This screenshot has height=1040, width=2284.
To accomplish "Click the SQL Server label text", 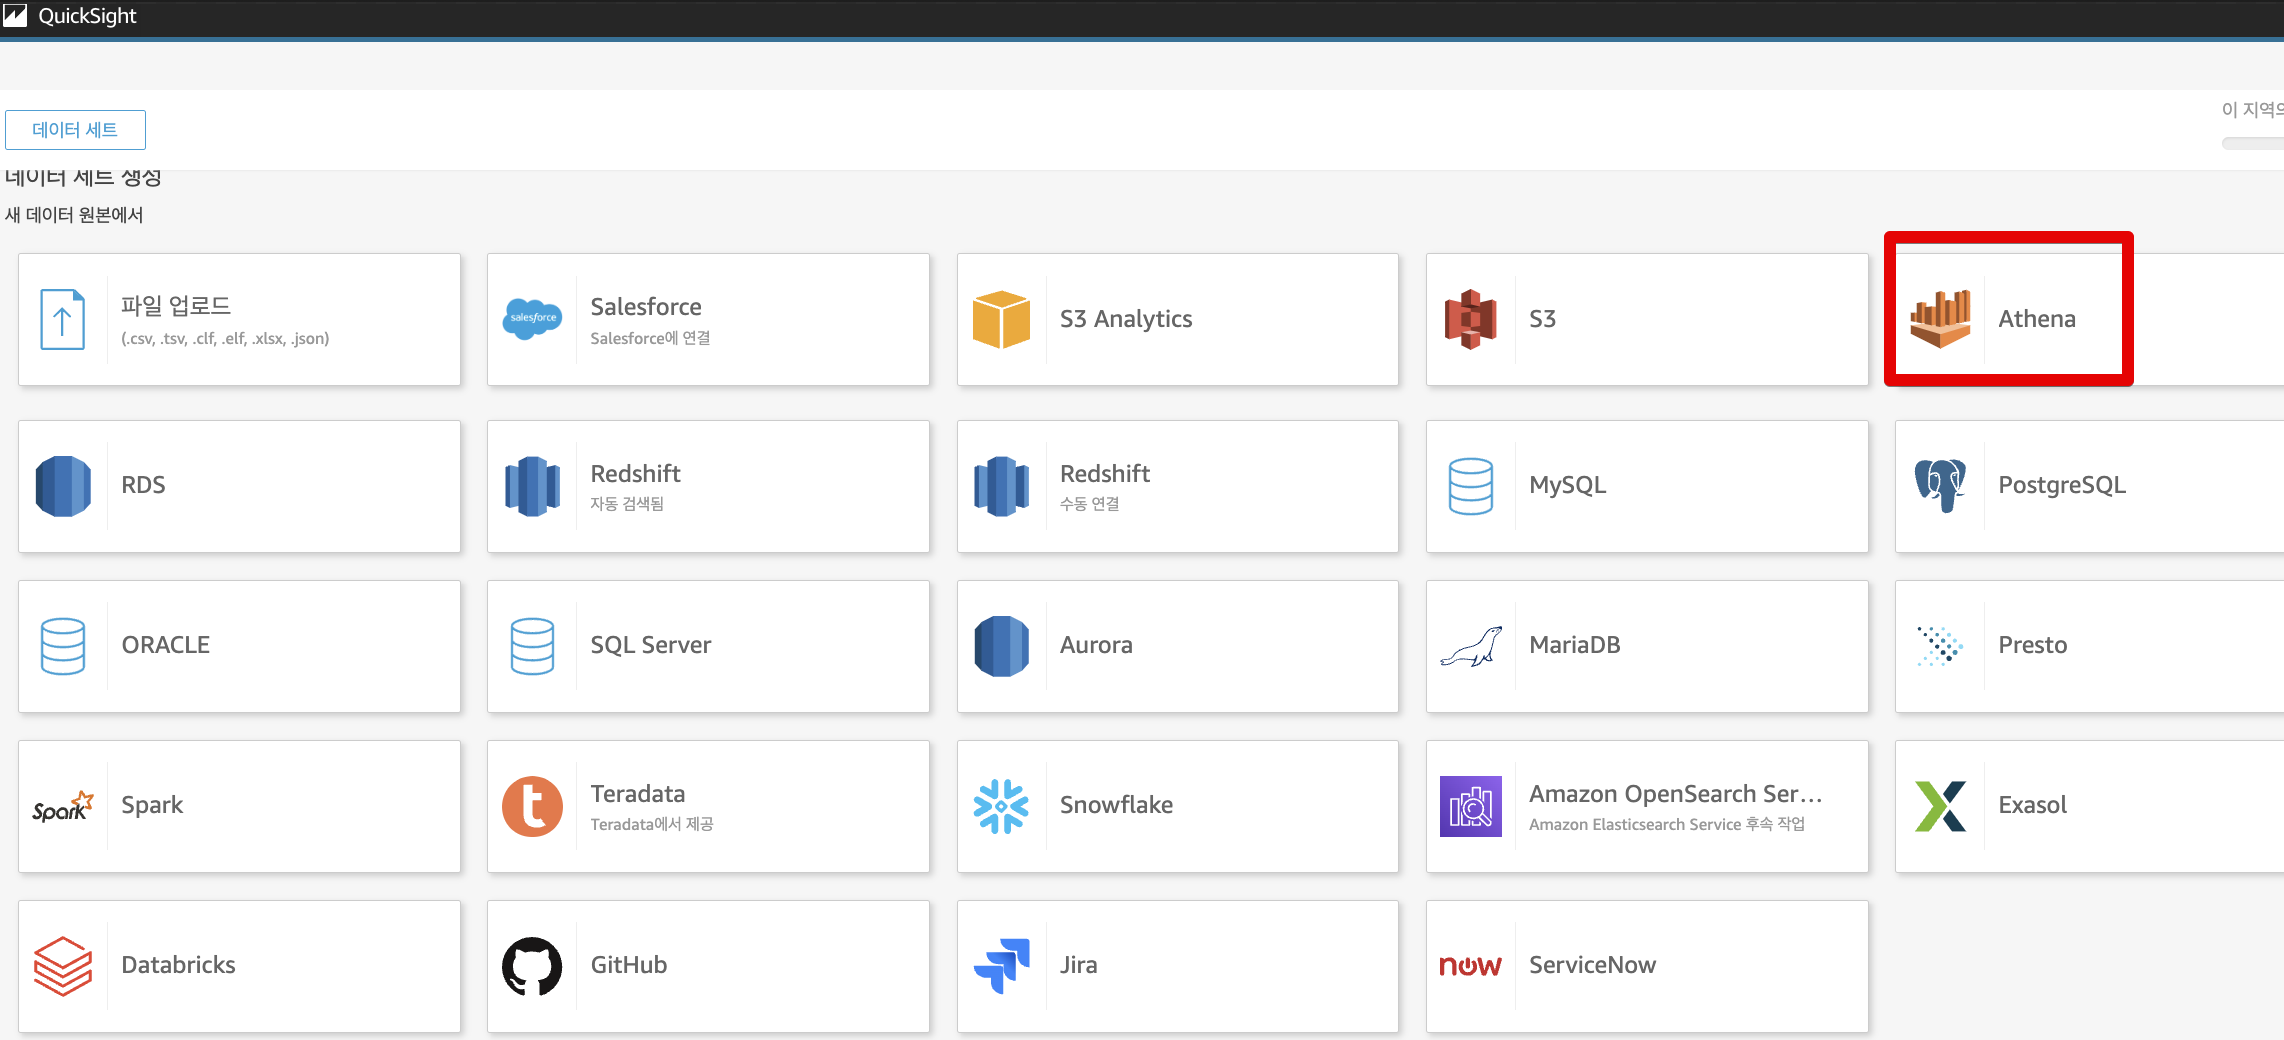I will 651,645.
